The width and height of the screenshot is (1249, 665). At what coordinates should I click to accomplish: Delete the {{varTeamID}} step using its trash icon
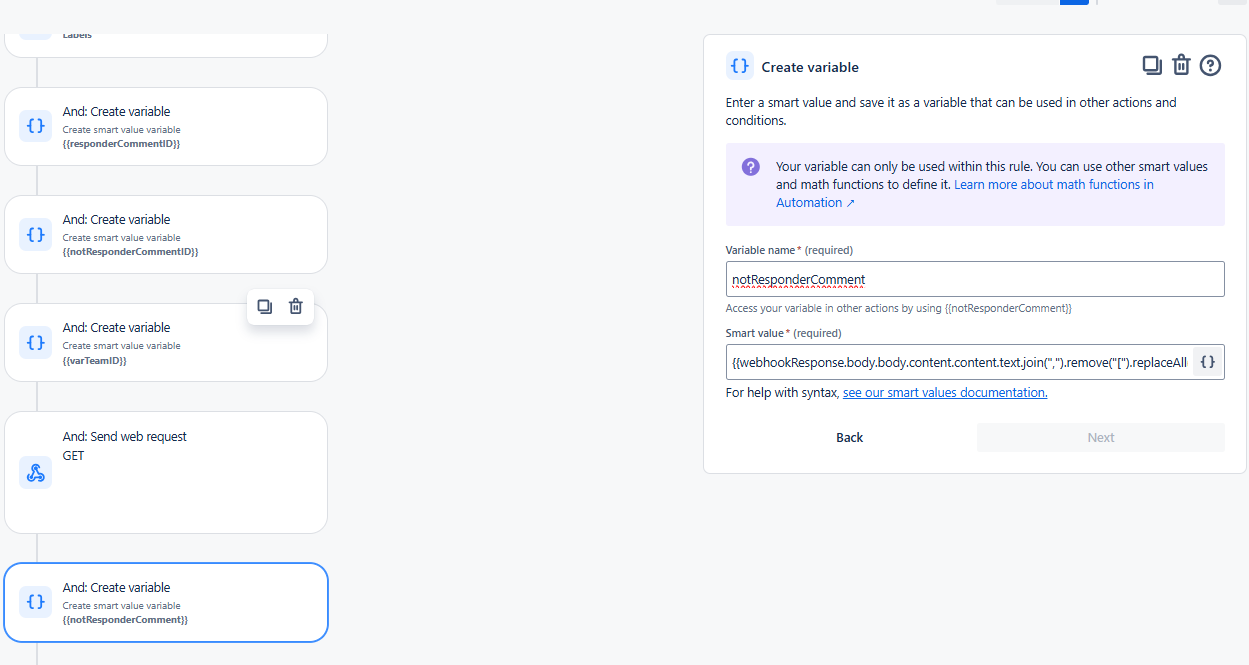click(x=296, y=307)
